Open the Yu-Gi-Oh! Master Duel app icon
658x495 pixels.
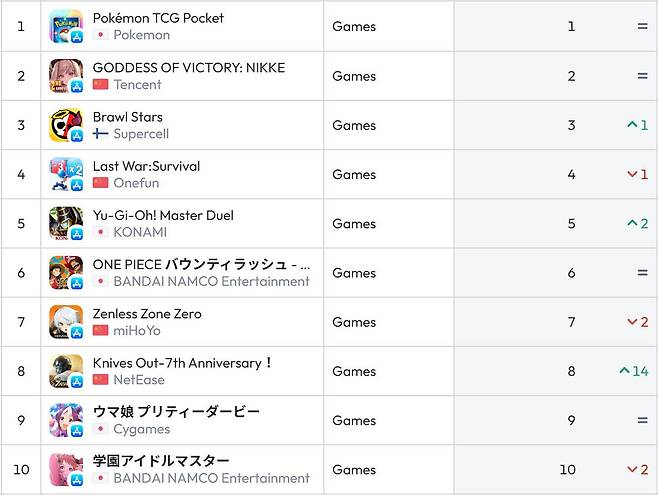click(66, 224)
